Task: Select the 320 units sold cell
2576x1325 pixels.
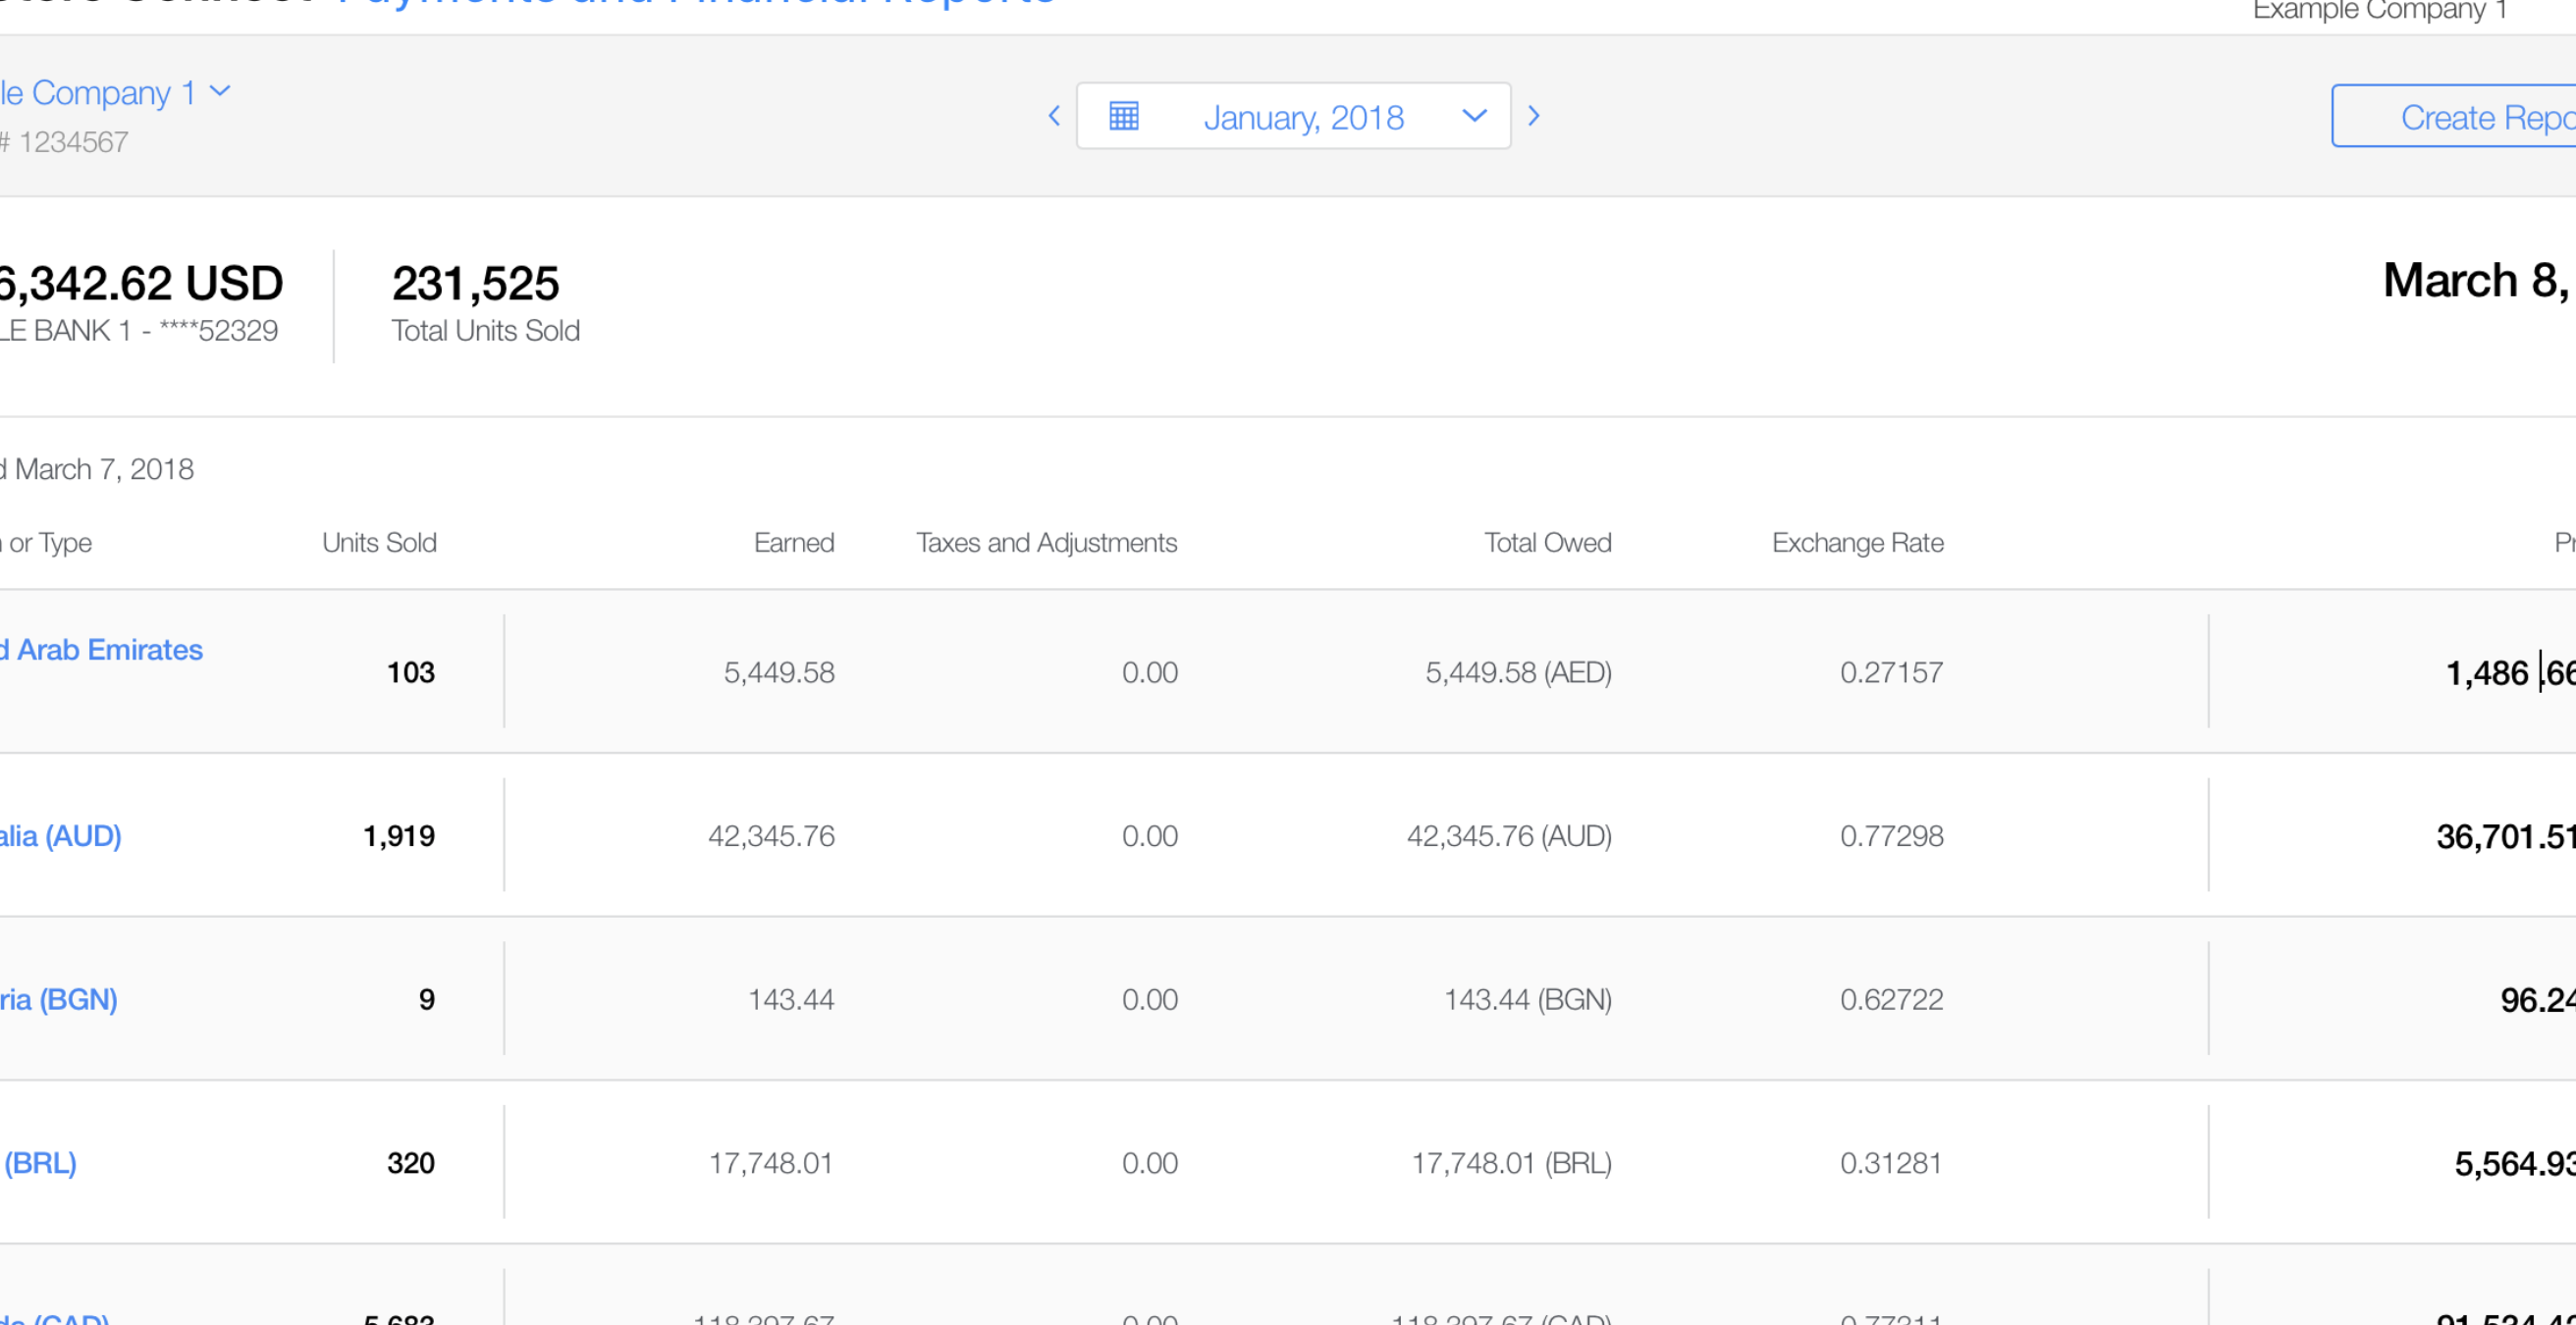Action: [411, 1164]
